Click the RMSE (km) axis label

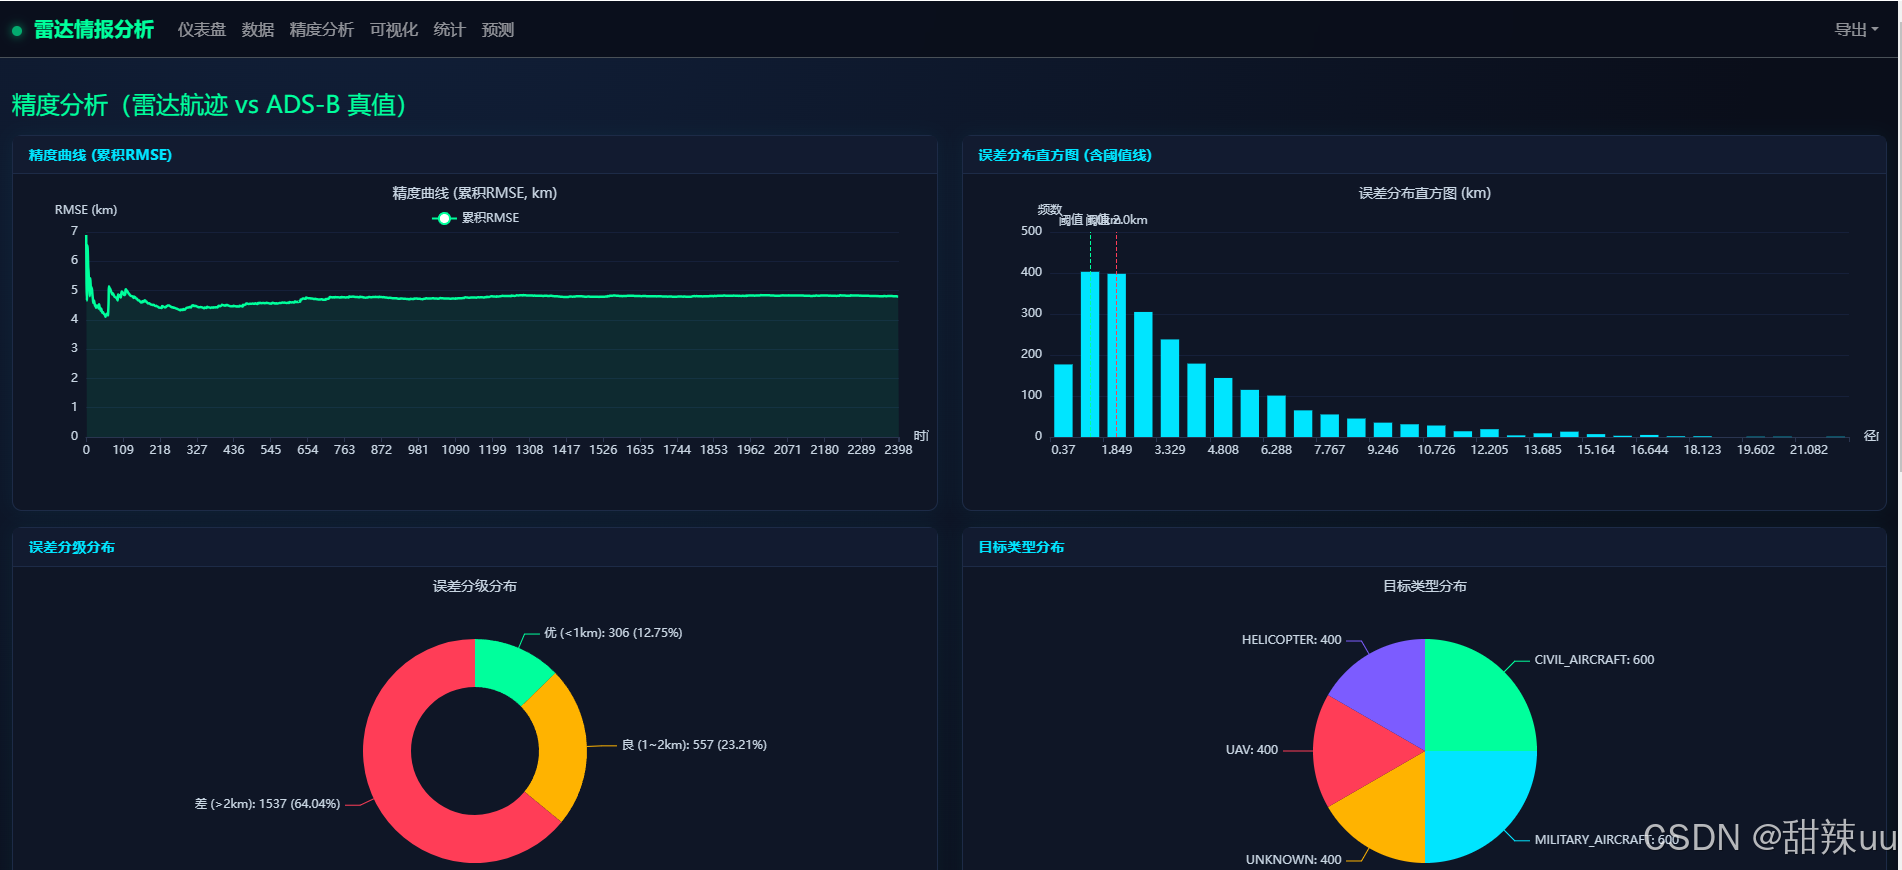pos(86,210)
